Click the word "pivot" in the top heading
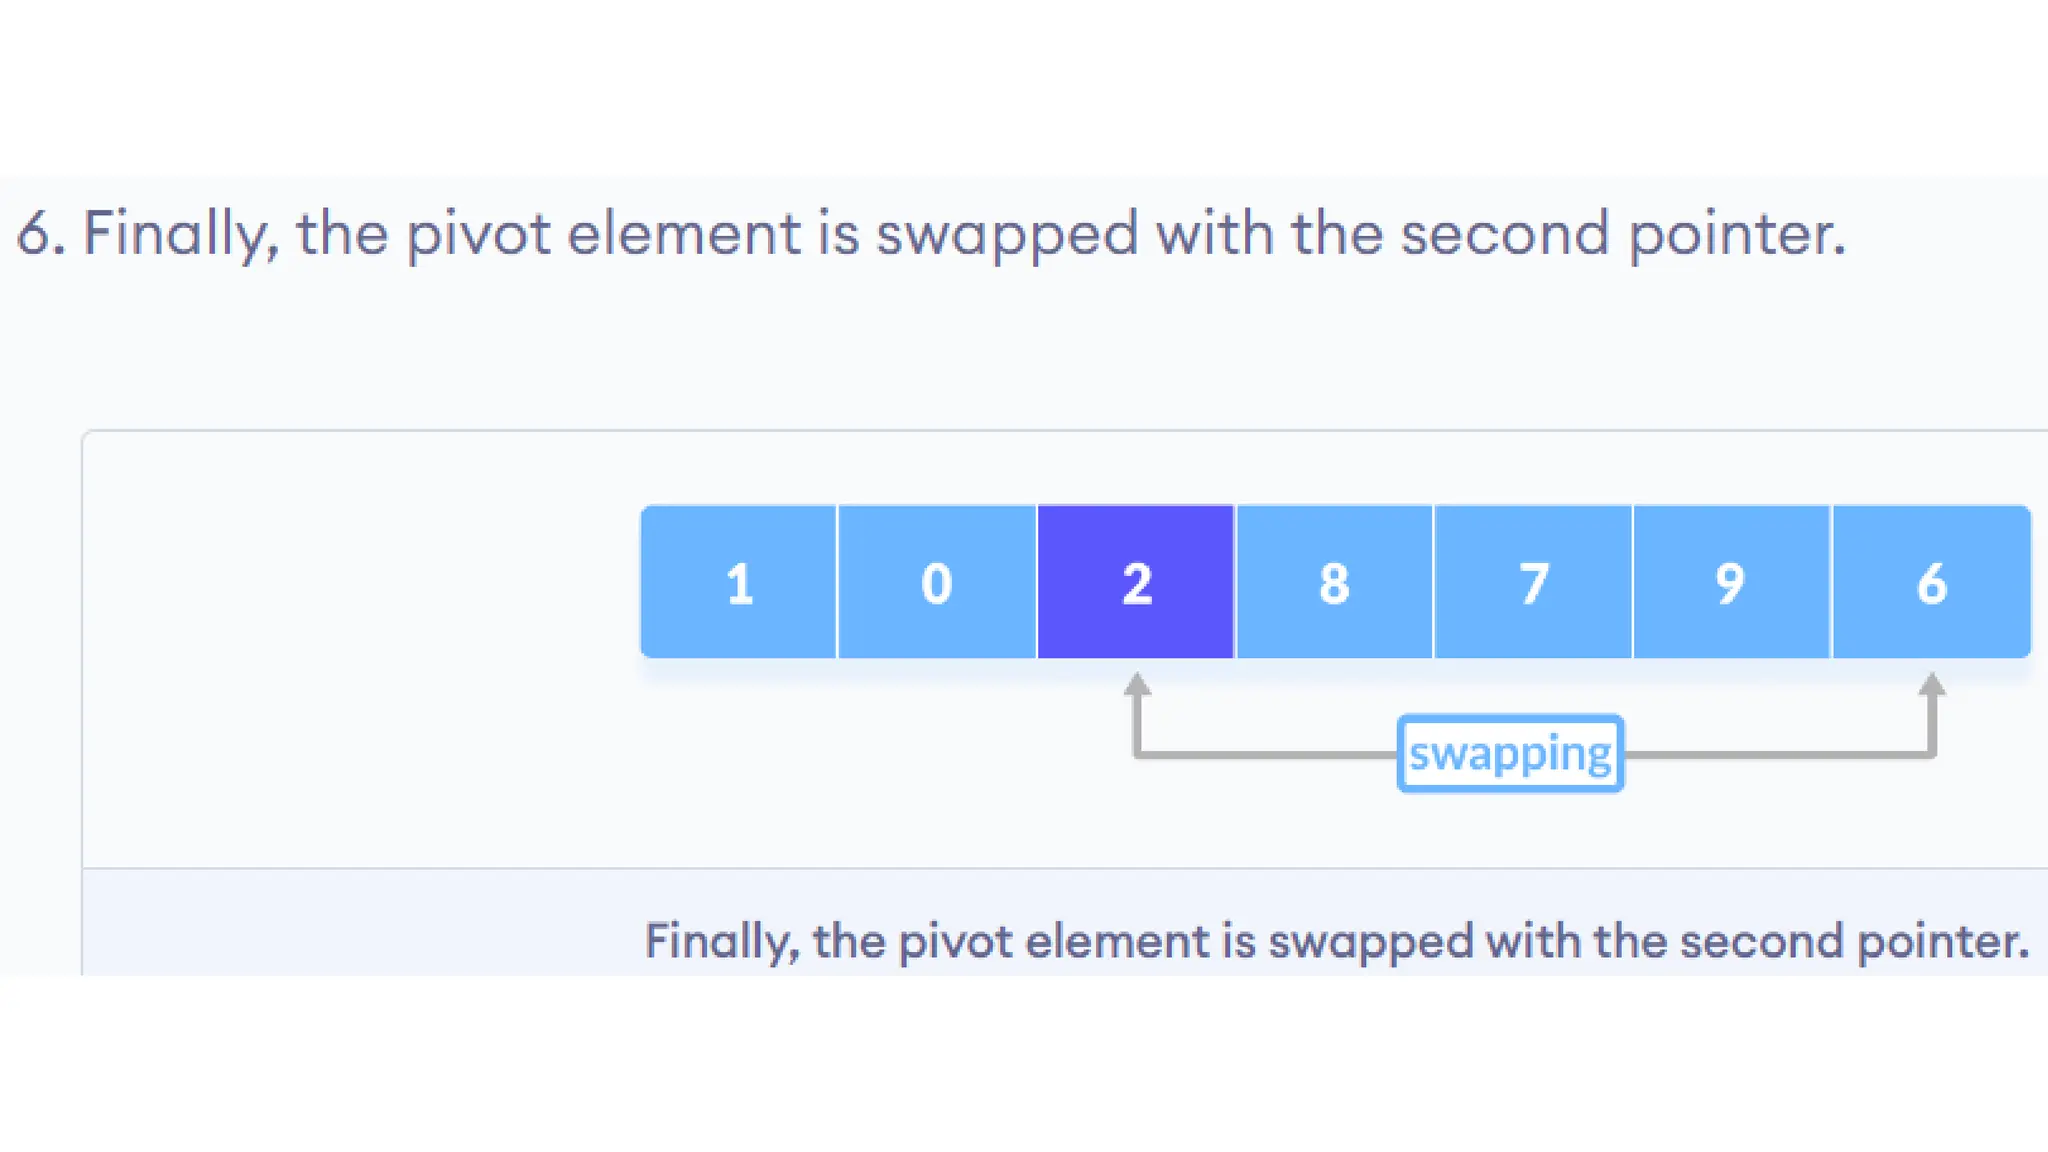 click(478, 236)
